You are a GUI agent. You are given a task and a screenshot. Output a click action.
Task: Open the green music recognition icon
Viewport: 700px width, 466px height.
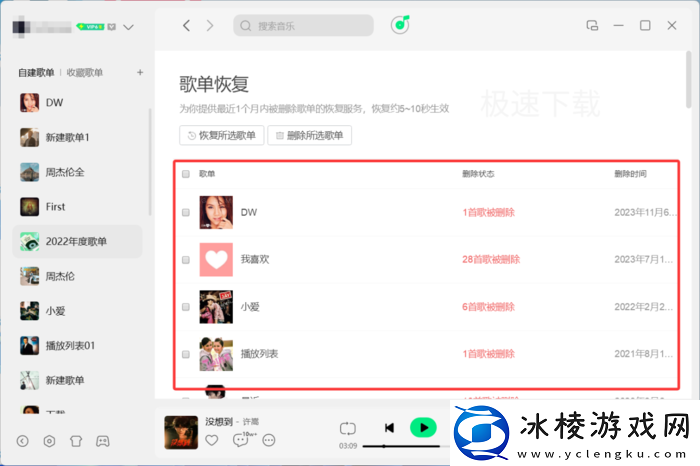pyautogui.click(x=400, y=25)
